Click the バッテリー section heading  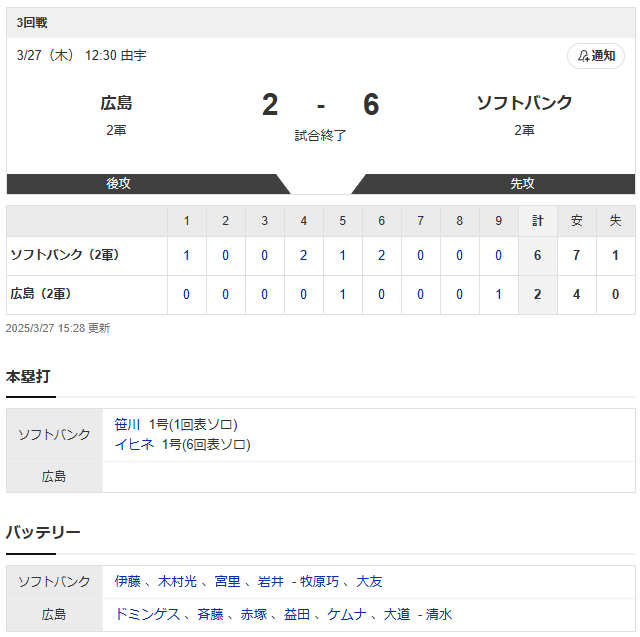tap(43, 533)
